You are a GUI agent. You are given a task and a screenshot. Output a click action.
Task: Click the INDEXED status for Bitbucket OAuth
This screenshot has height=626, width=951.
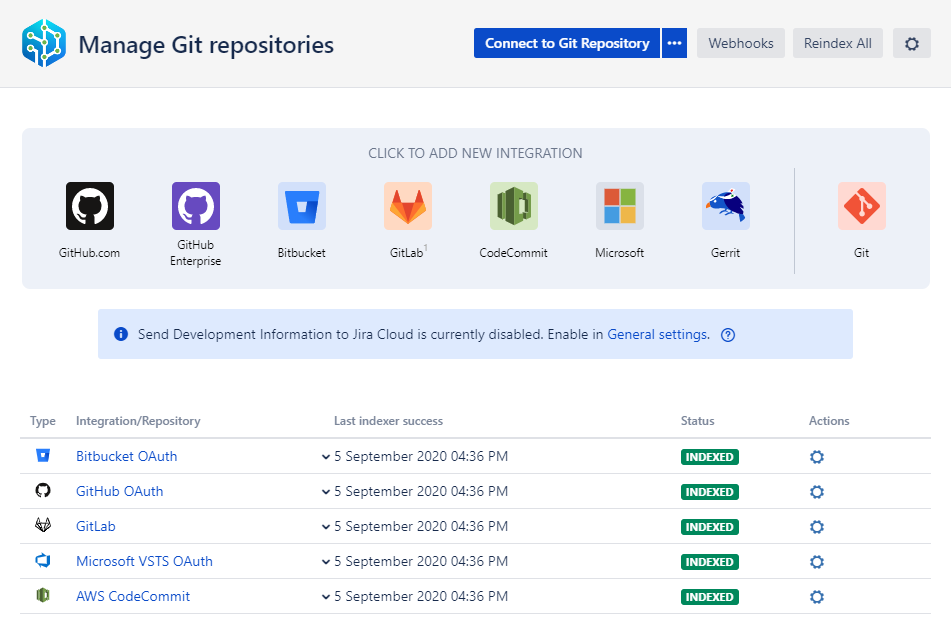point(710,457)
